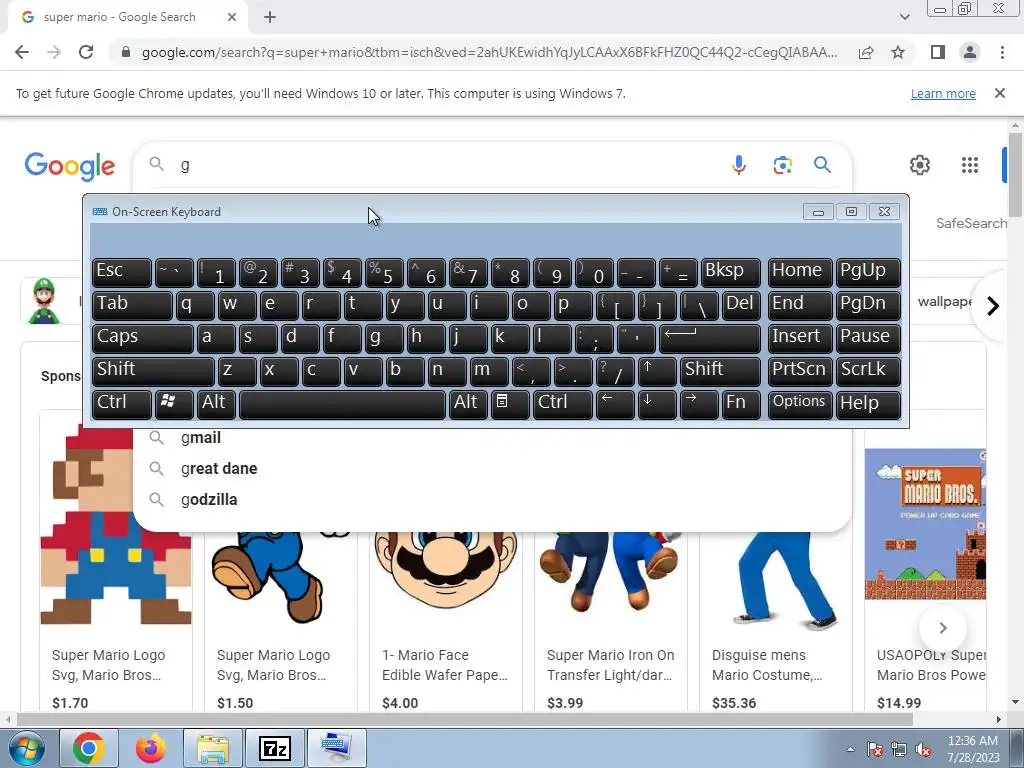
Task: Click the keyboard Tab key
Action: tap(132, 305)
